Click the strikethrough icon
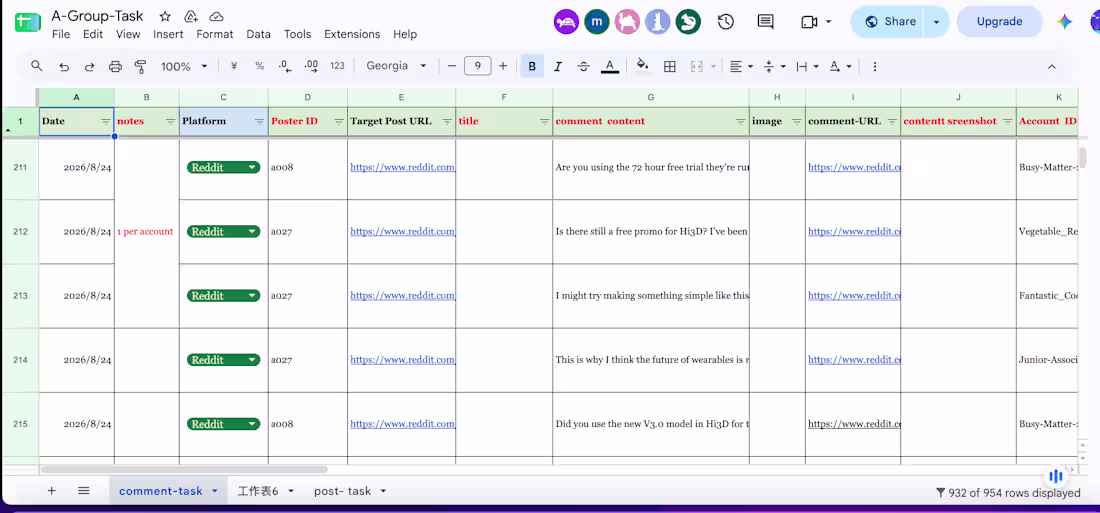Screen dimensions: 1100x513 583,67
